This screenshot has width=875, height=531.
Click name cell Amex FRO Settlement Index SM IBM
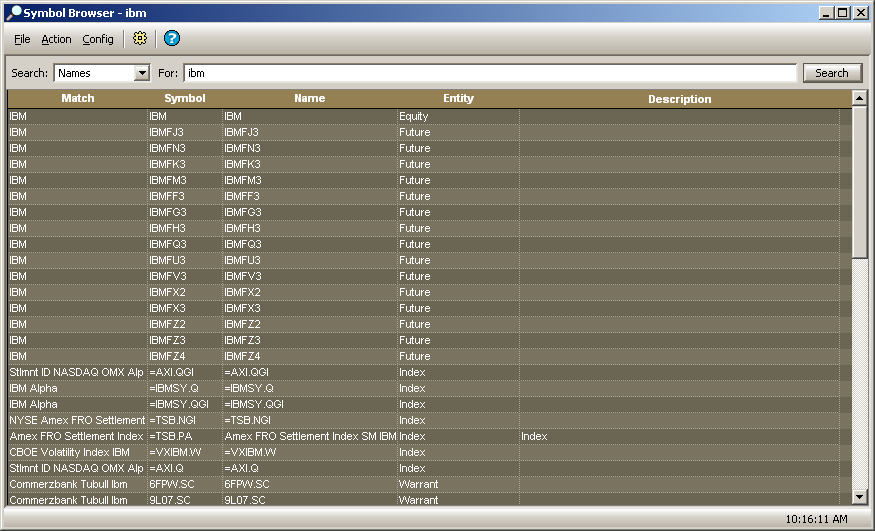[x=310, y=436]
